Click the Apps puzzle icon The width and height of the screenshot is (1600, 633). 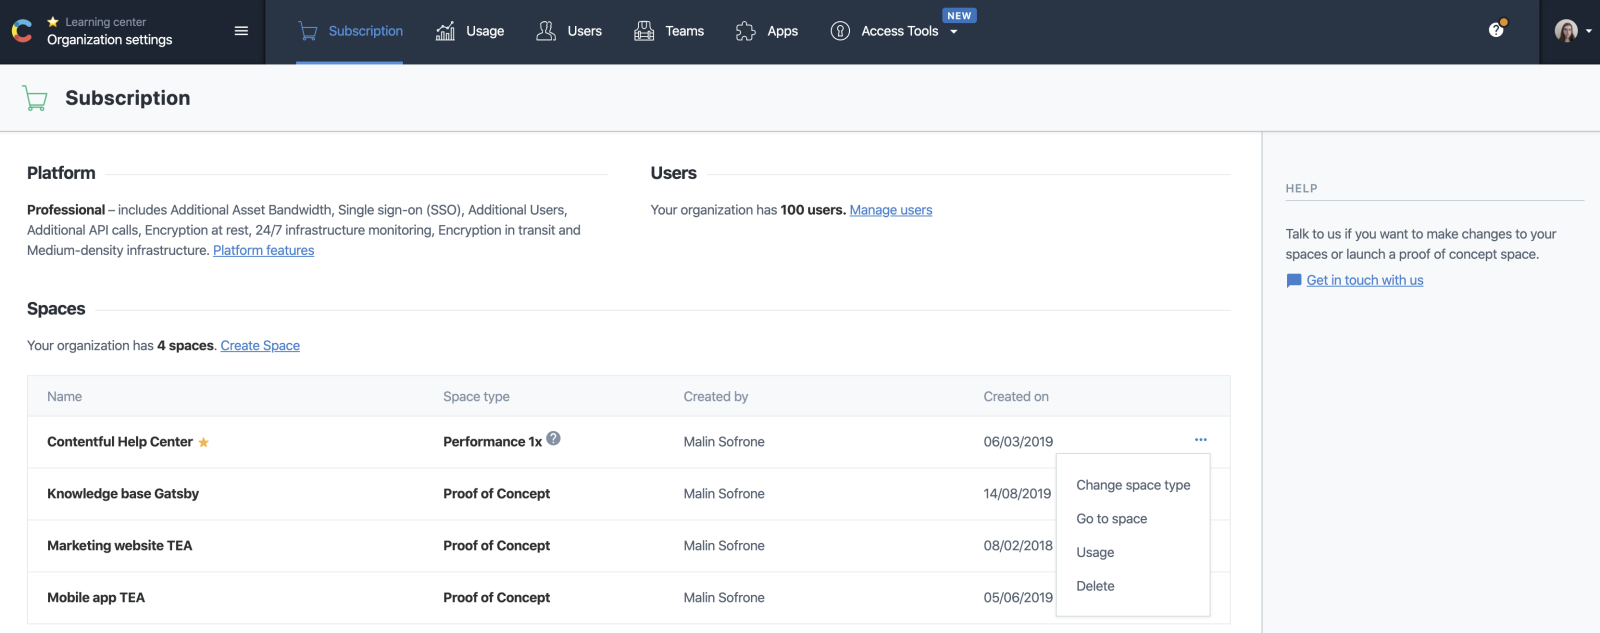(746, 31)
